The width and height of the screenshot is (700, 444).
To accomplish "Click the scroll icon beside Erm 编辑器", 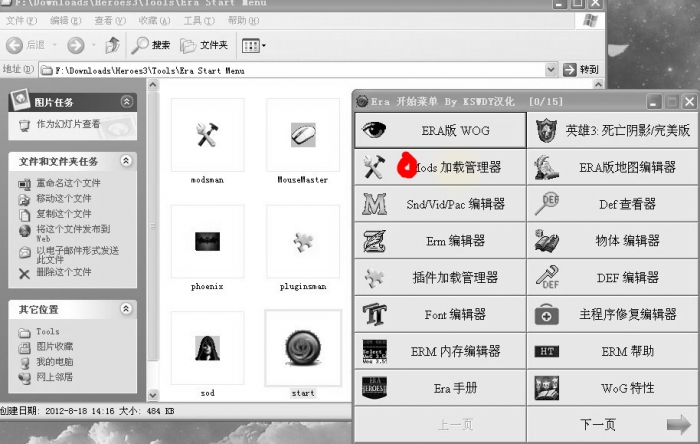I will [374, 241].
